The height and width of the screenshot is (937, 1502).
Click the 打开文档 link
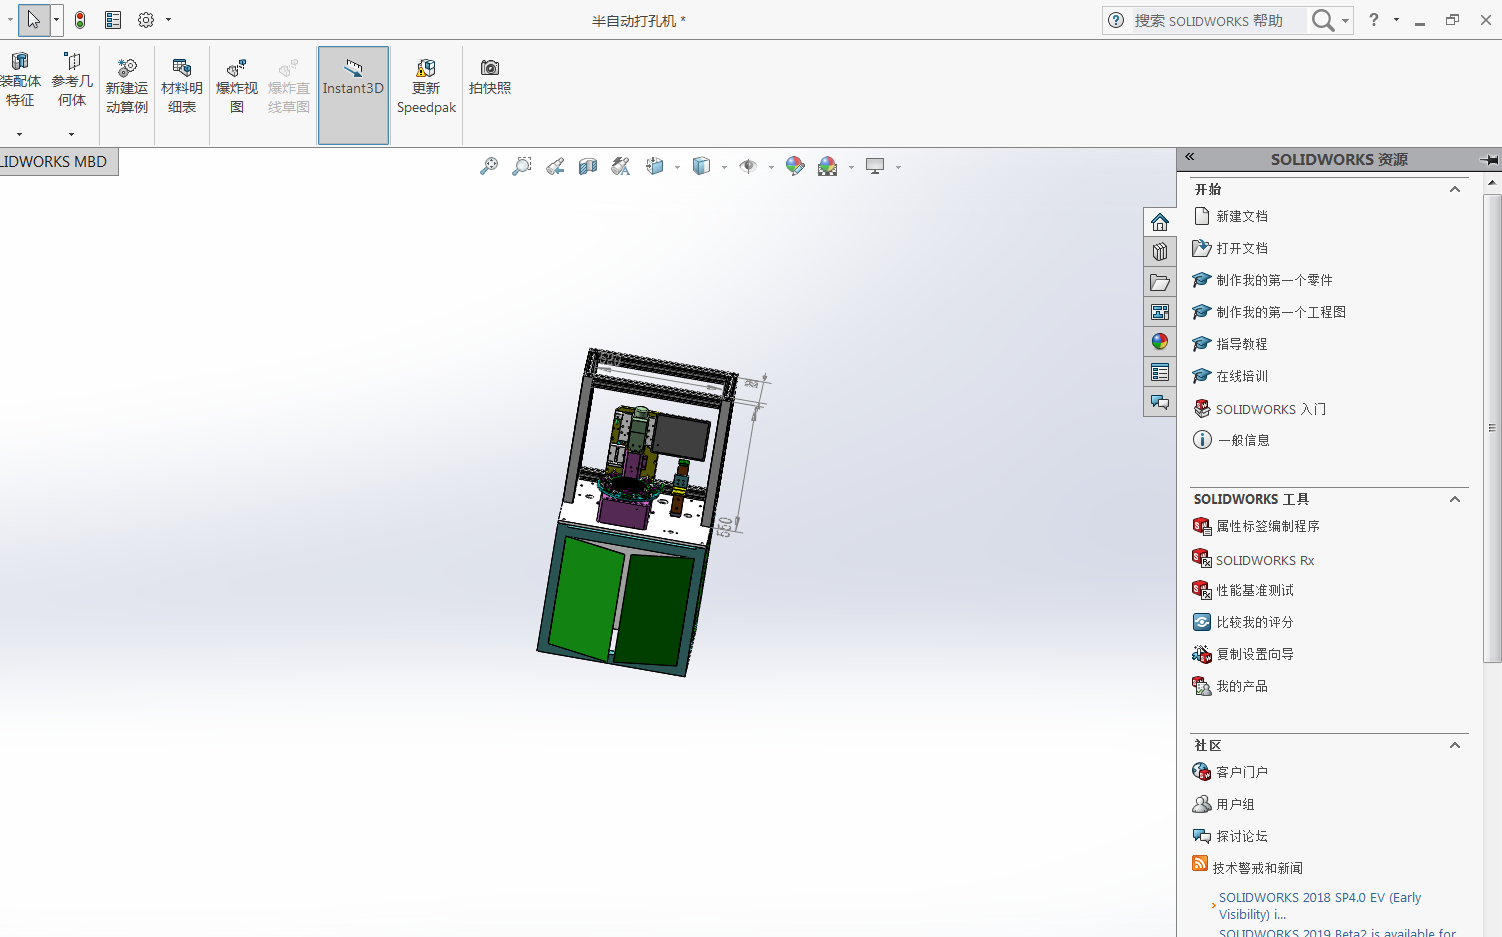click(x=1242, y=248)
